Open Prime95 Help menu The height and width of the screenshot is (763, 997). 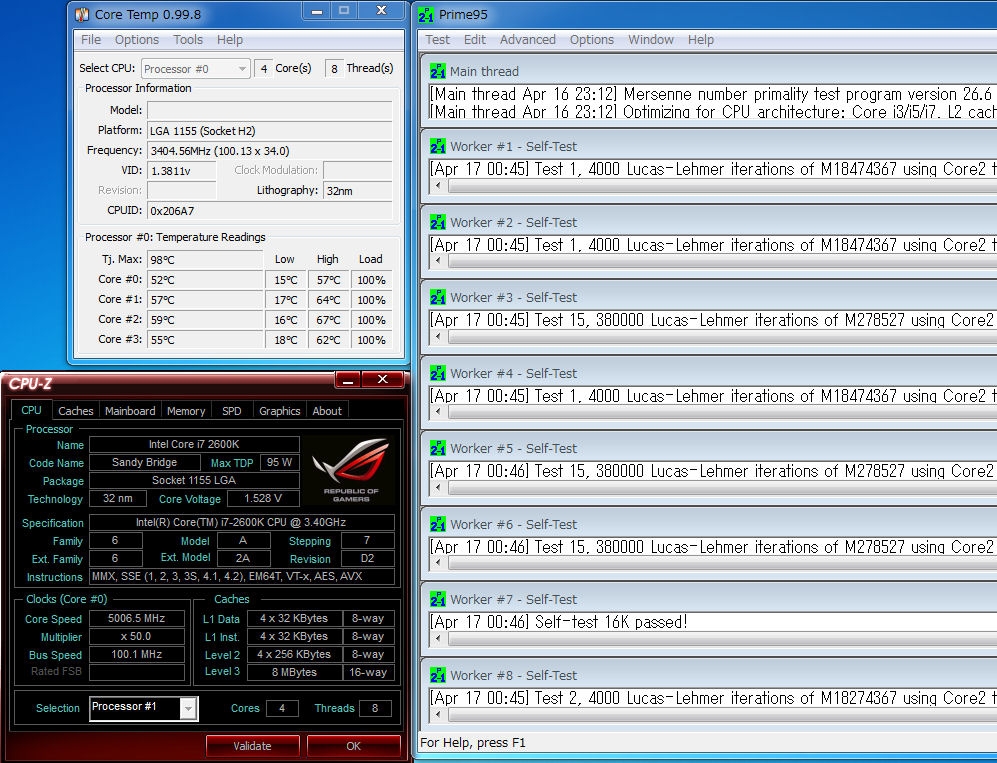[701, 39]
